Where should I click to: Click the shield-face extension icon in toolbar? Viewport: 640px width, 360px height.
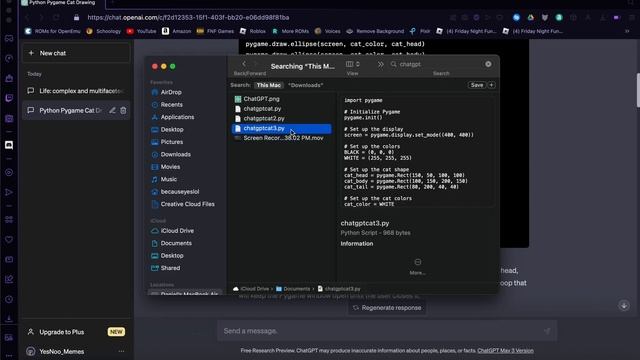544,18
